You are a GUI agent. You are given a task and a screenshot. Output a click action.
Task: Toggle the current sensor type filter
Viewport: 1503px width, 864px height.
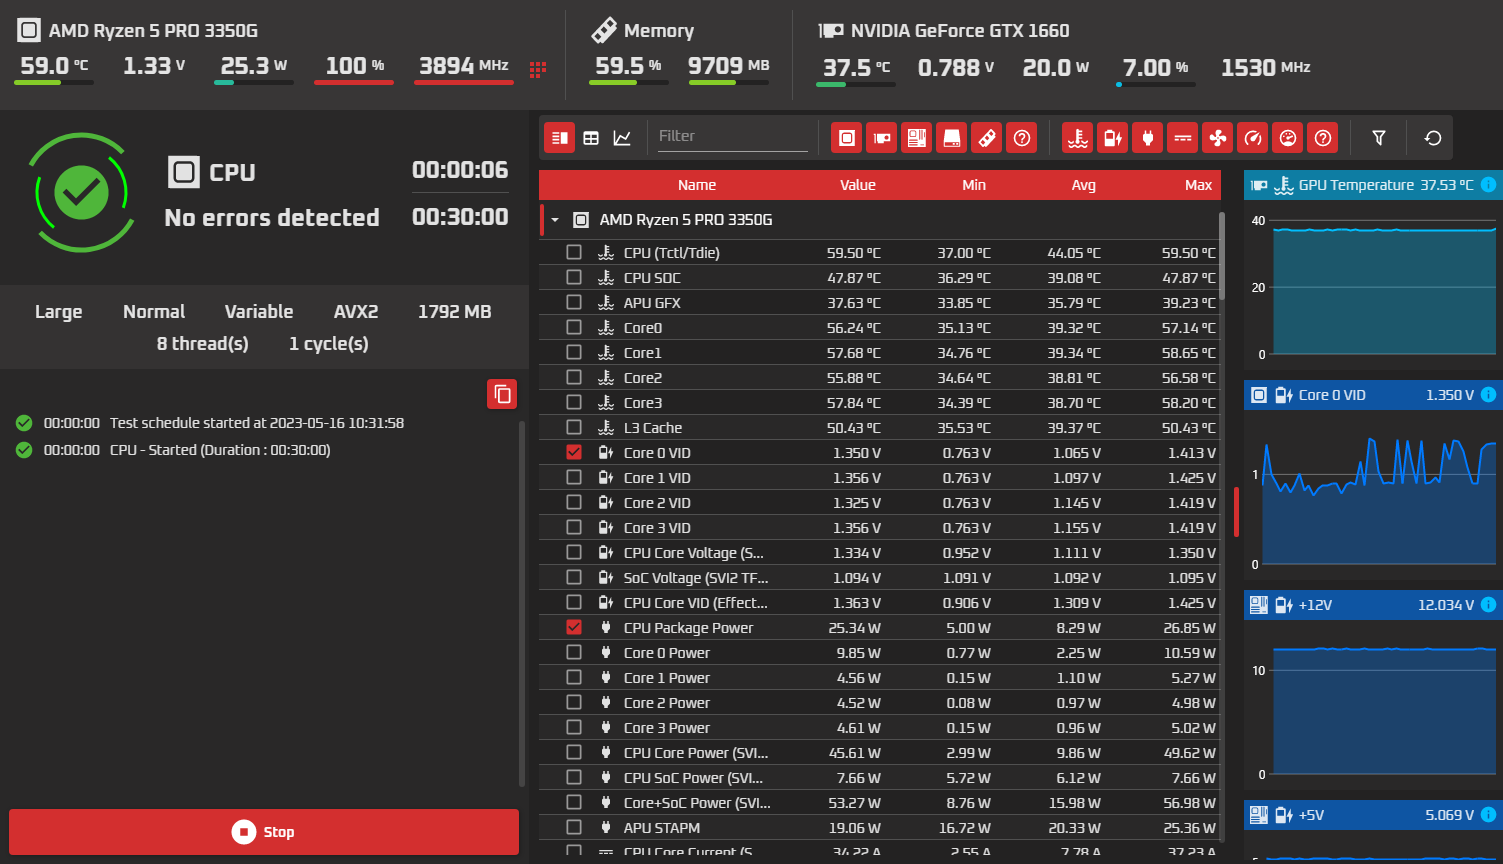pos(1182,138)
